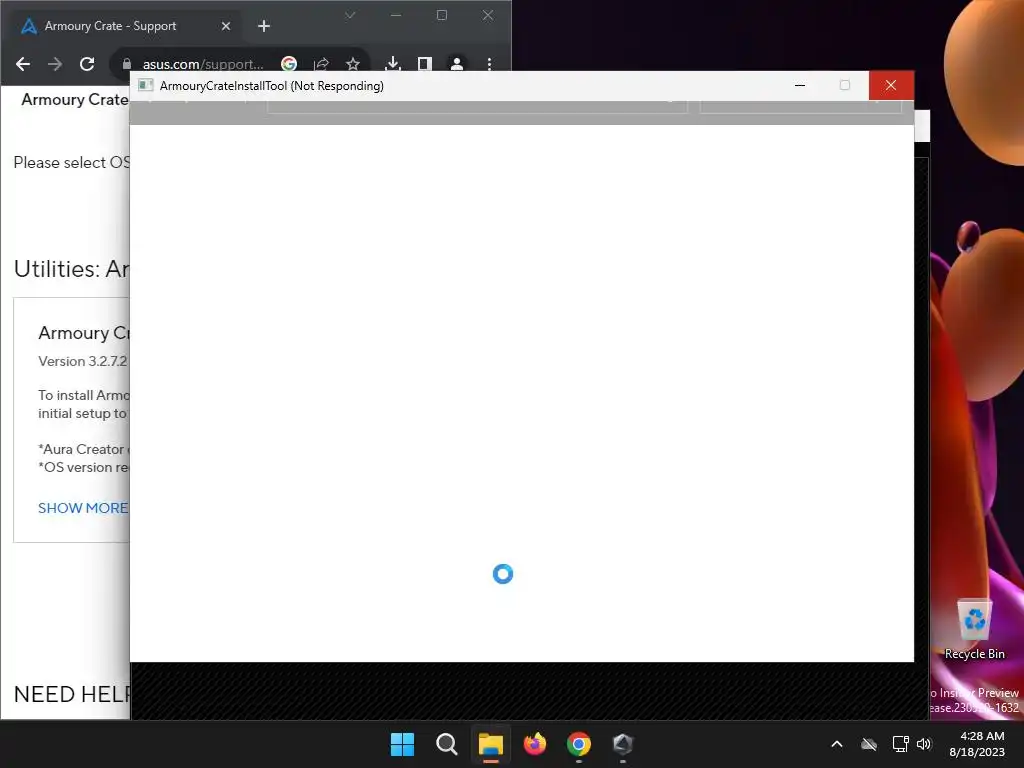Image resolution: width=1024 pixels, height=768 pixels.
Task: Open clock showing 4:28 AM
Action: tap(977, 744)
